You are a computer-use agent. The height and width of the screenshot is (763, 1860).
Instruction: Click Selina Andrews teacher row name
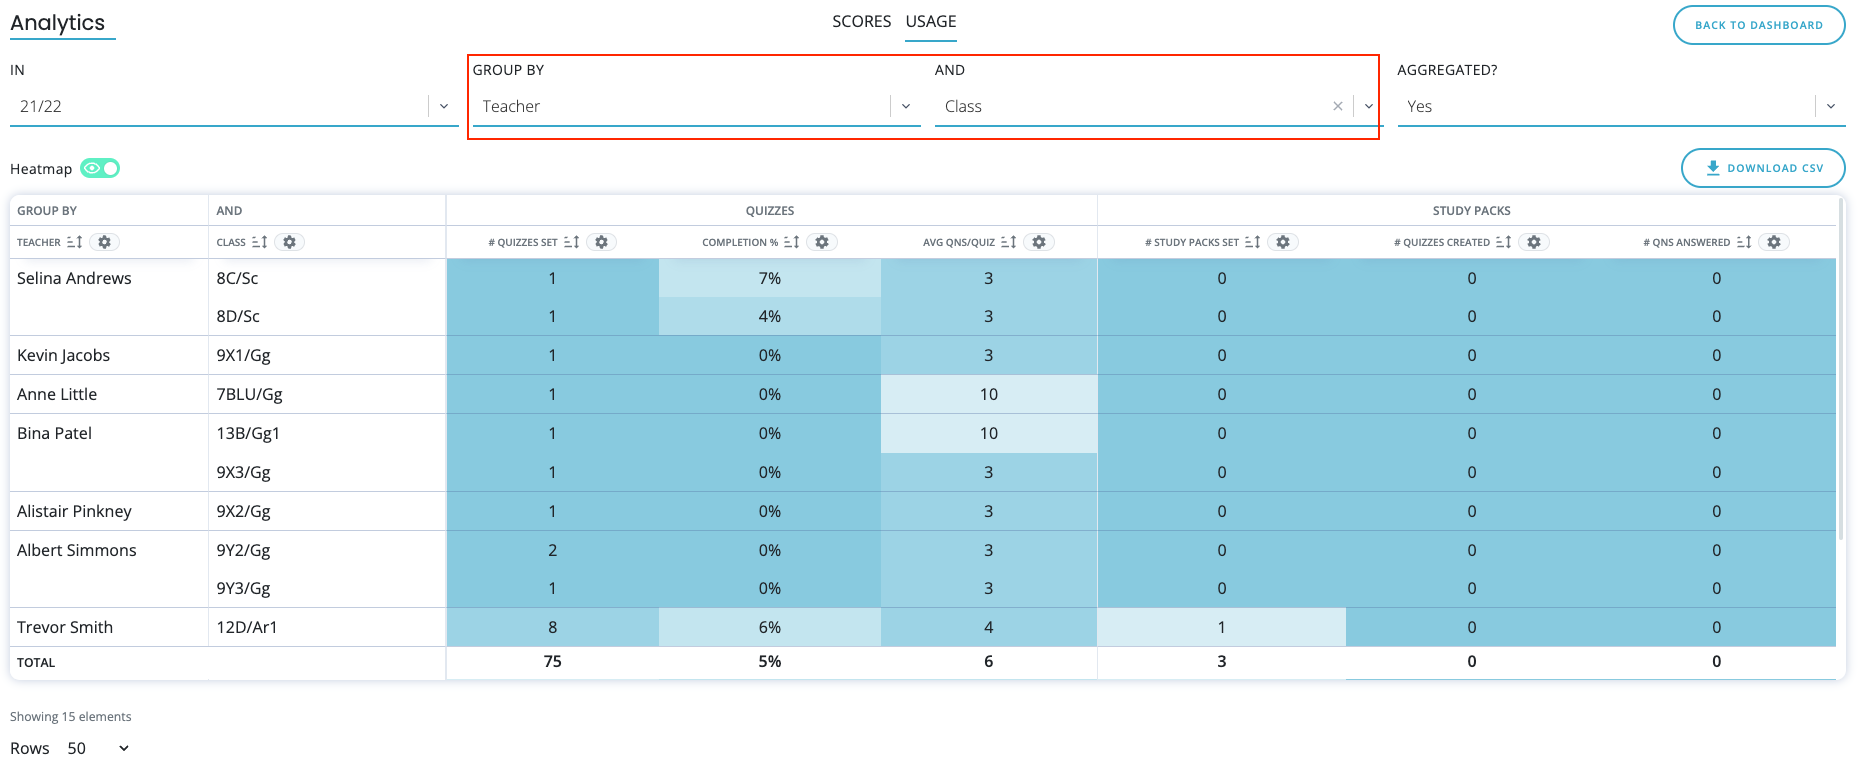coord(74,278)
